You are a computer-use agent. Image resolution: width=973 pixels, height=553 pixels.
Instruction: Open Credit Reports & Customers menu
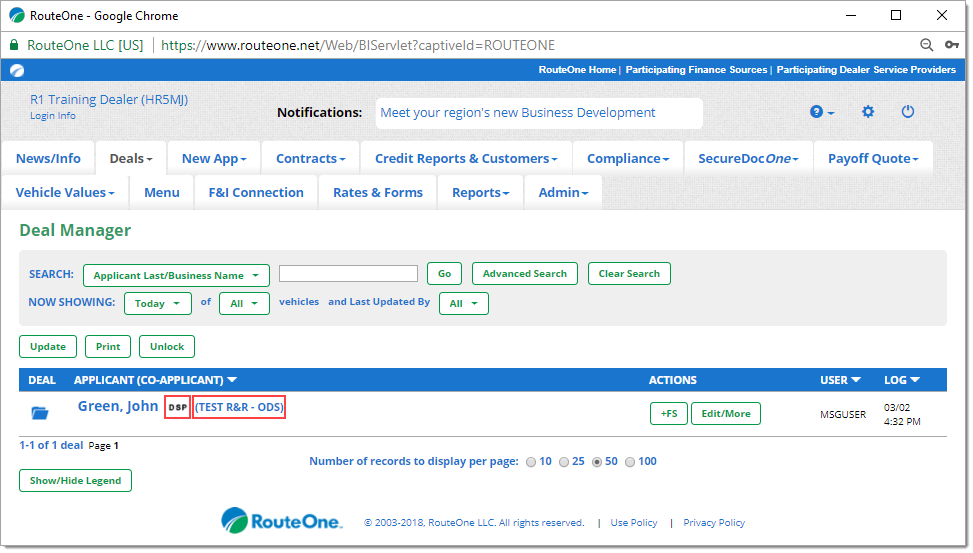(x=466, y=158)
